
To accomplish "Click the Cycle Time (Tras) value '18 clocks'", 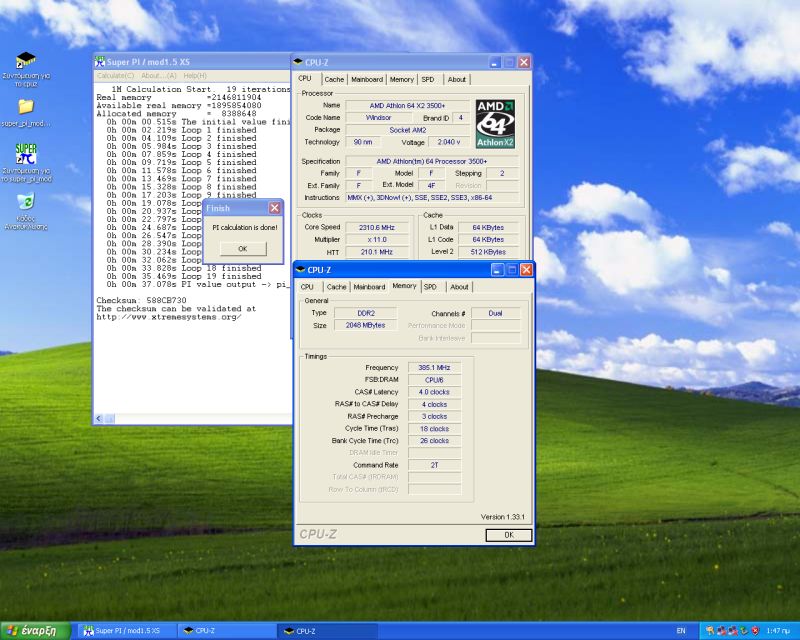I will [x=434, y=429].
